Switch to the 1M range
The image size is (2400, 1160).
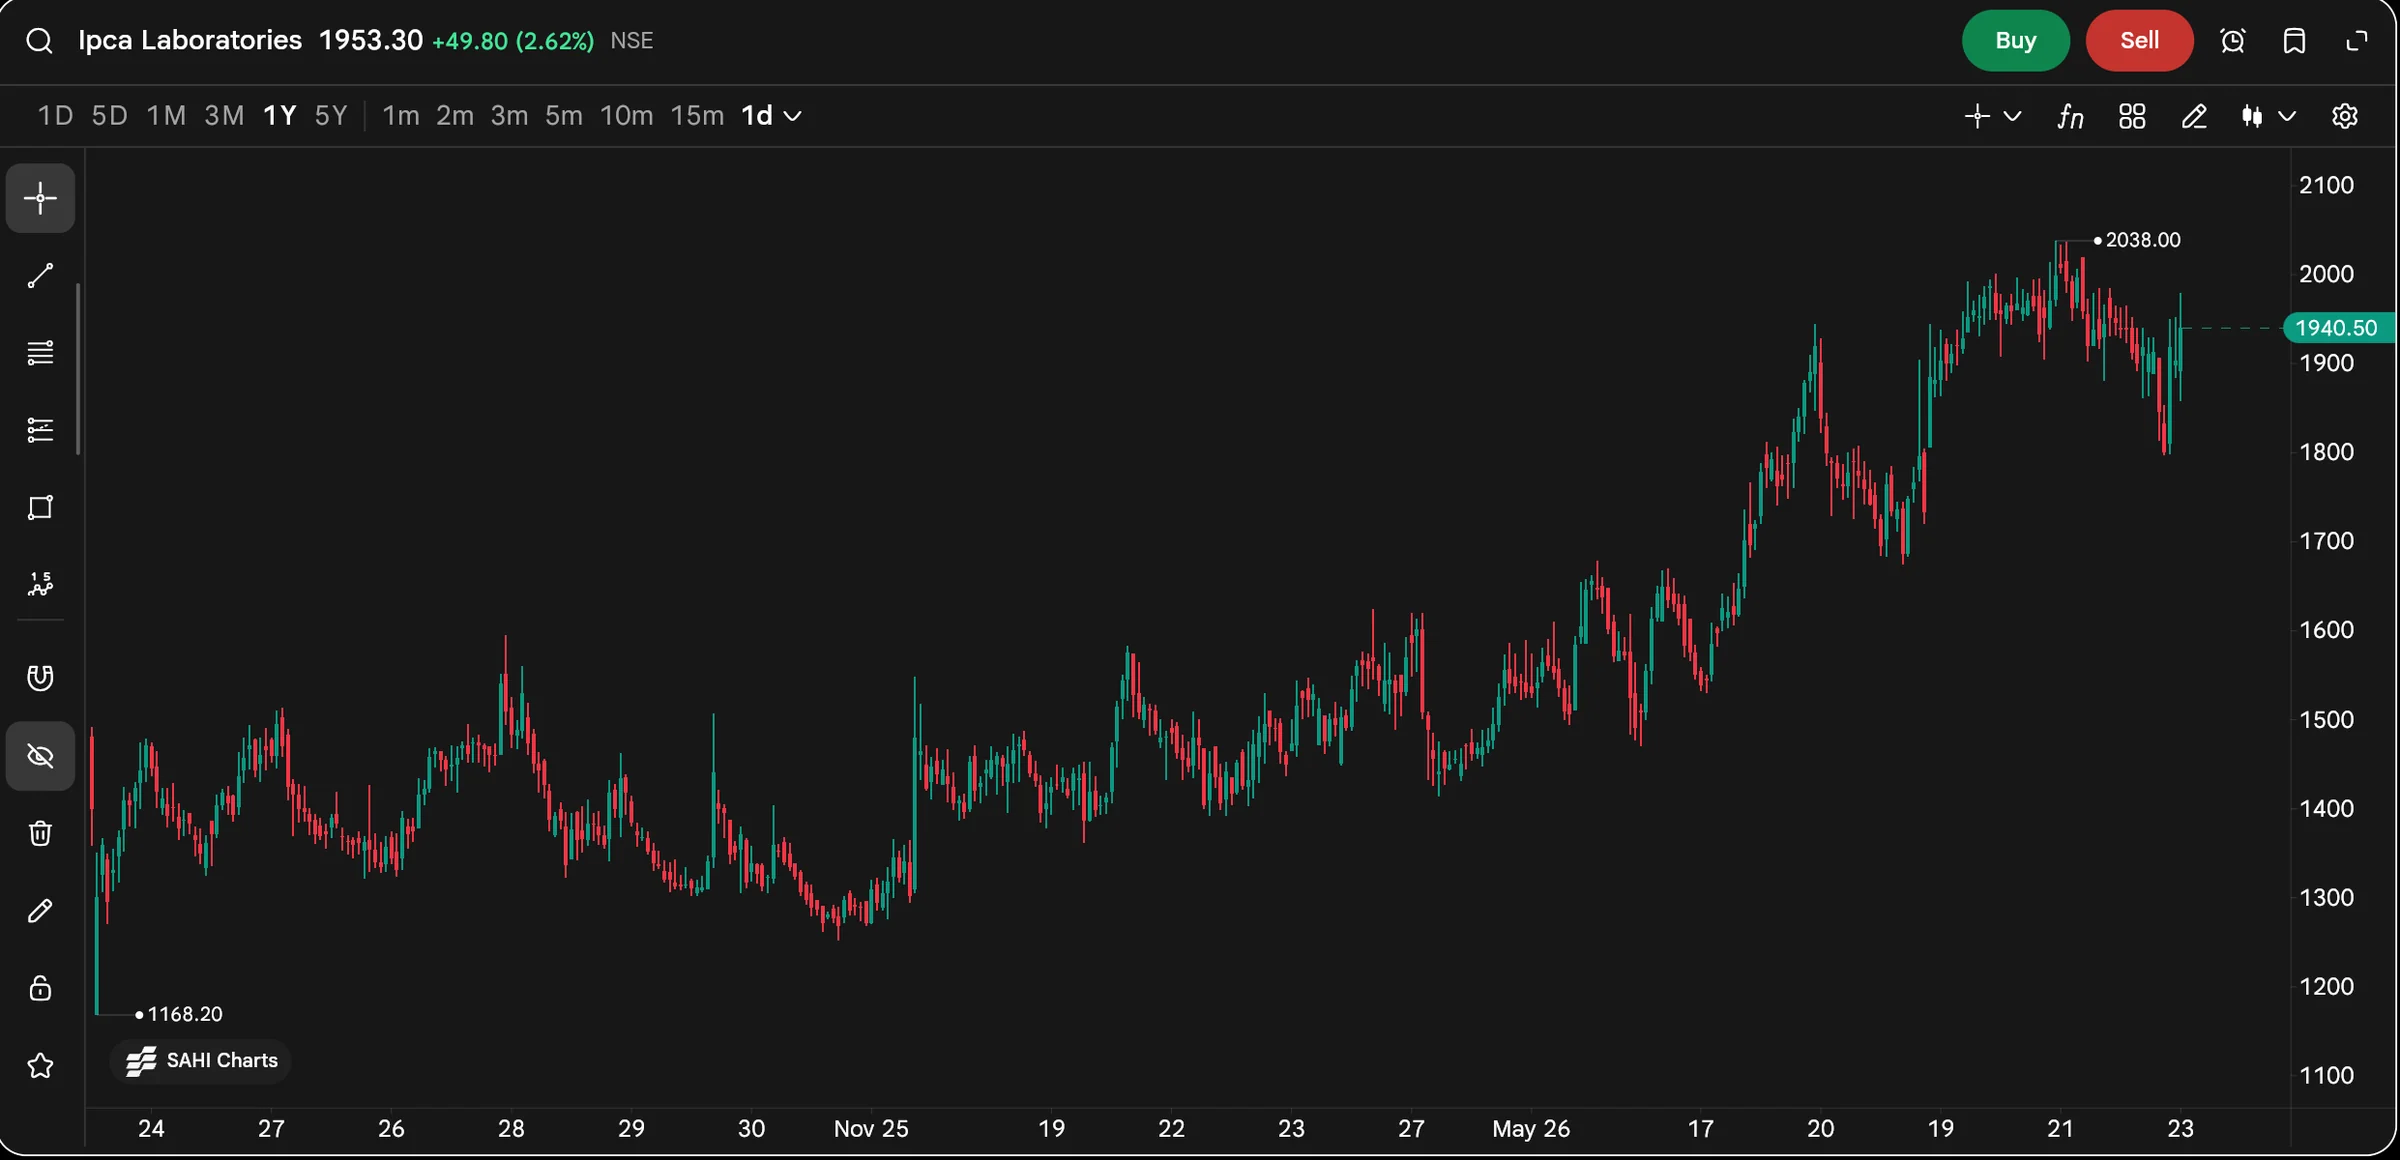(x=167, y=116)
